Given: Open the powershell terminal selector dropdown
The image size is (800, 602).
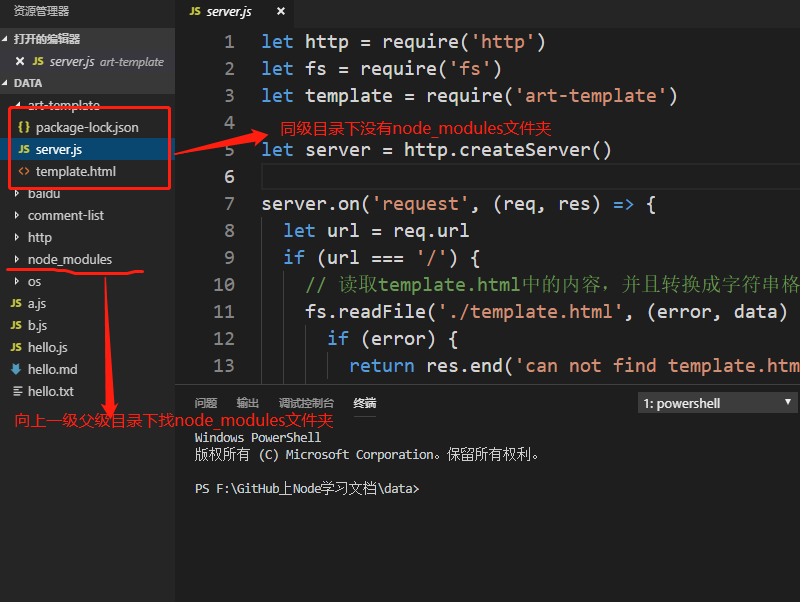Looking at the screenshot, I should [x=717, y=403].
